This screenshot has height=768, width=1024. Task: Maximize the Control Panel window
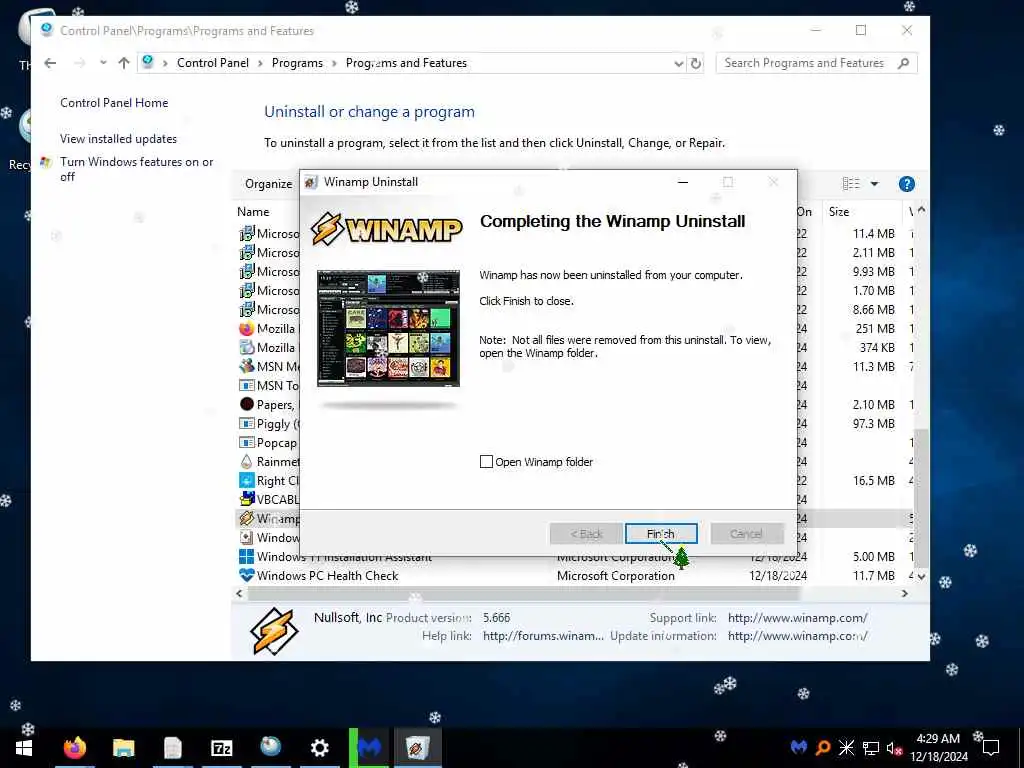tap(861, 31)
